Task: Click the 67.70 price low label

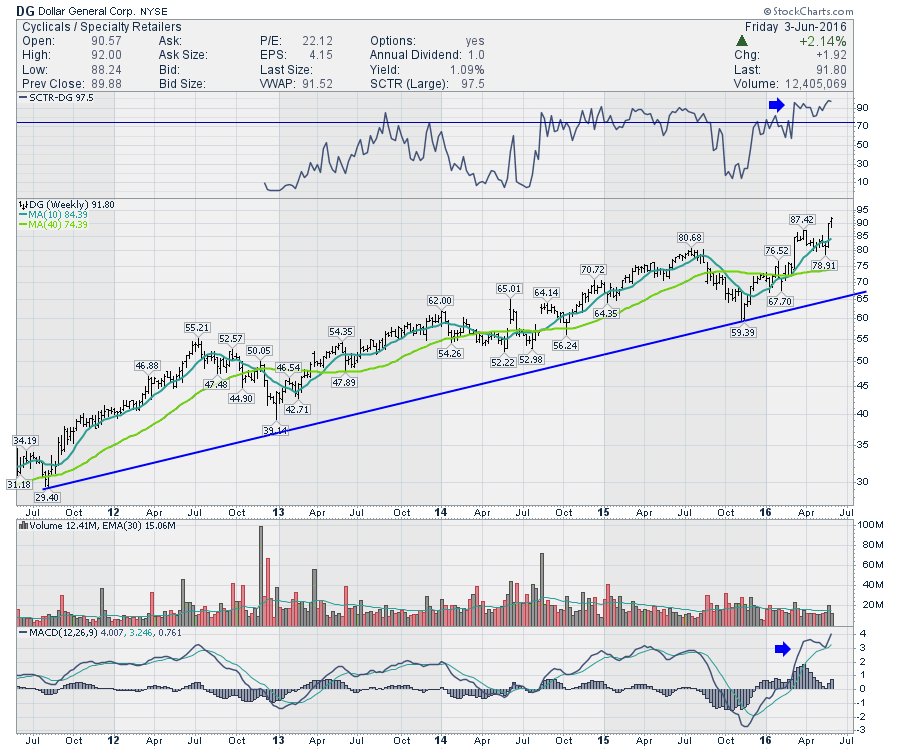Action: 780,301
